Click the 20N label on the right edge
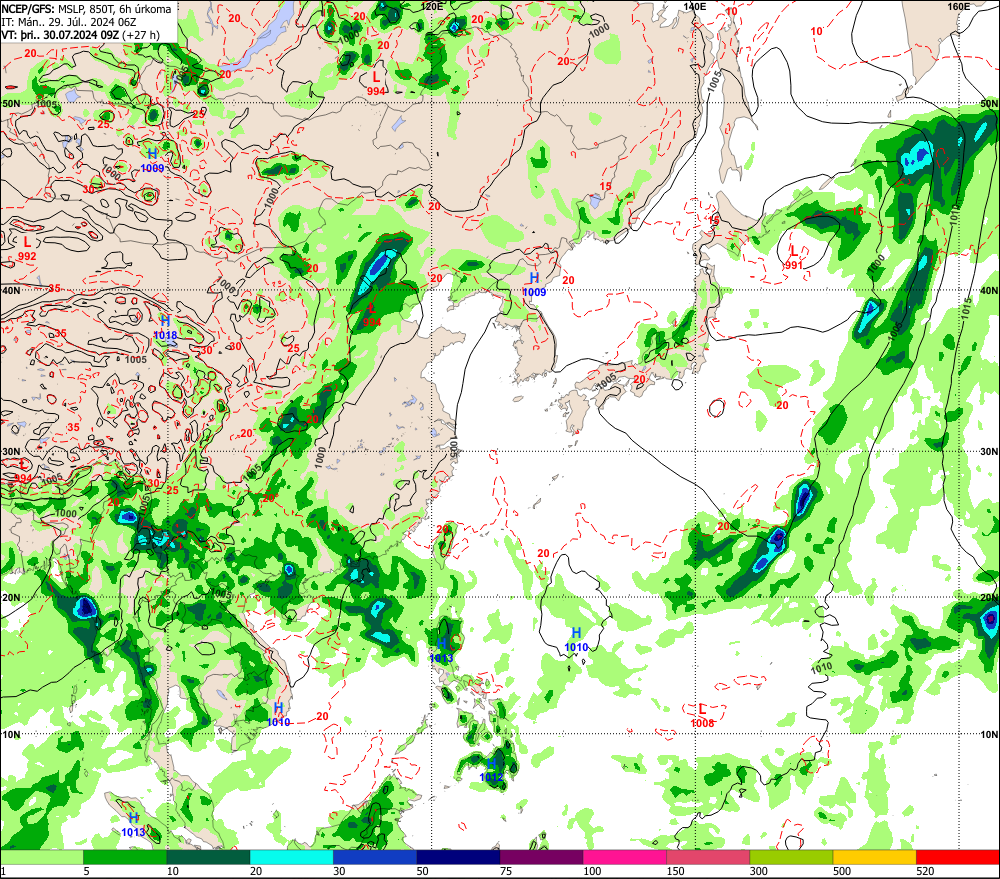Screen dimensions: 1000x879 click(x=989, y=598)
